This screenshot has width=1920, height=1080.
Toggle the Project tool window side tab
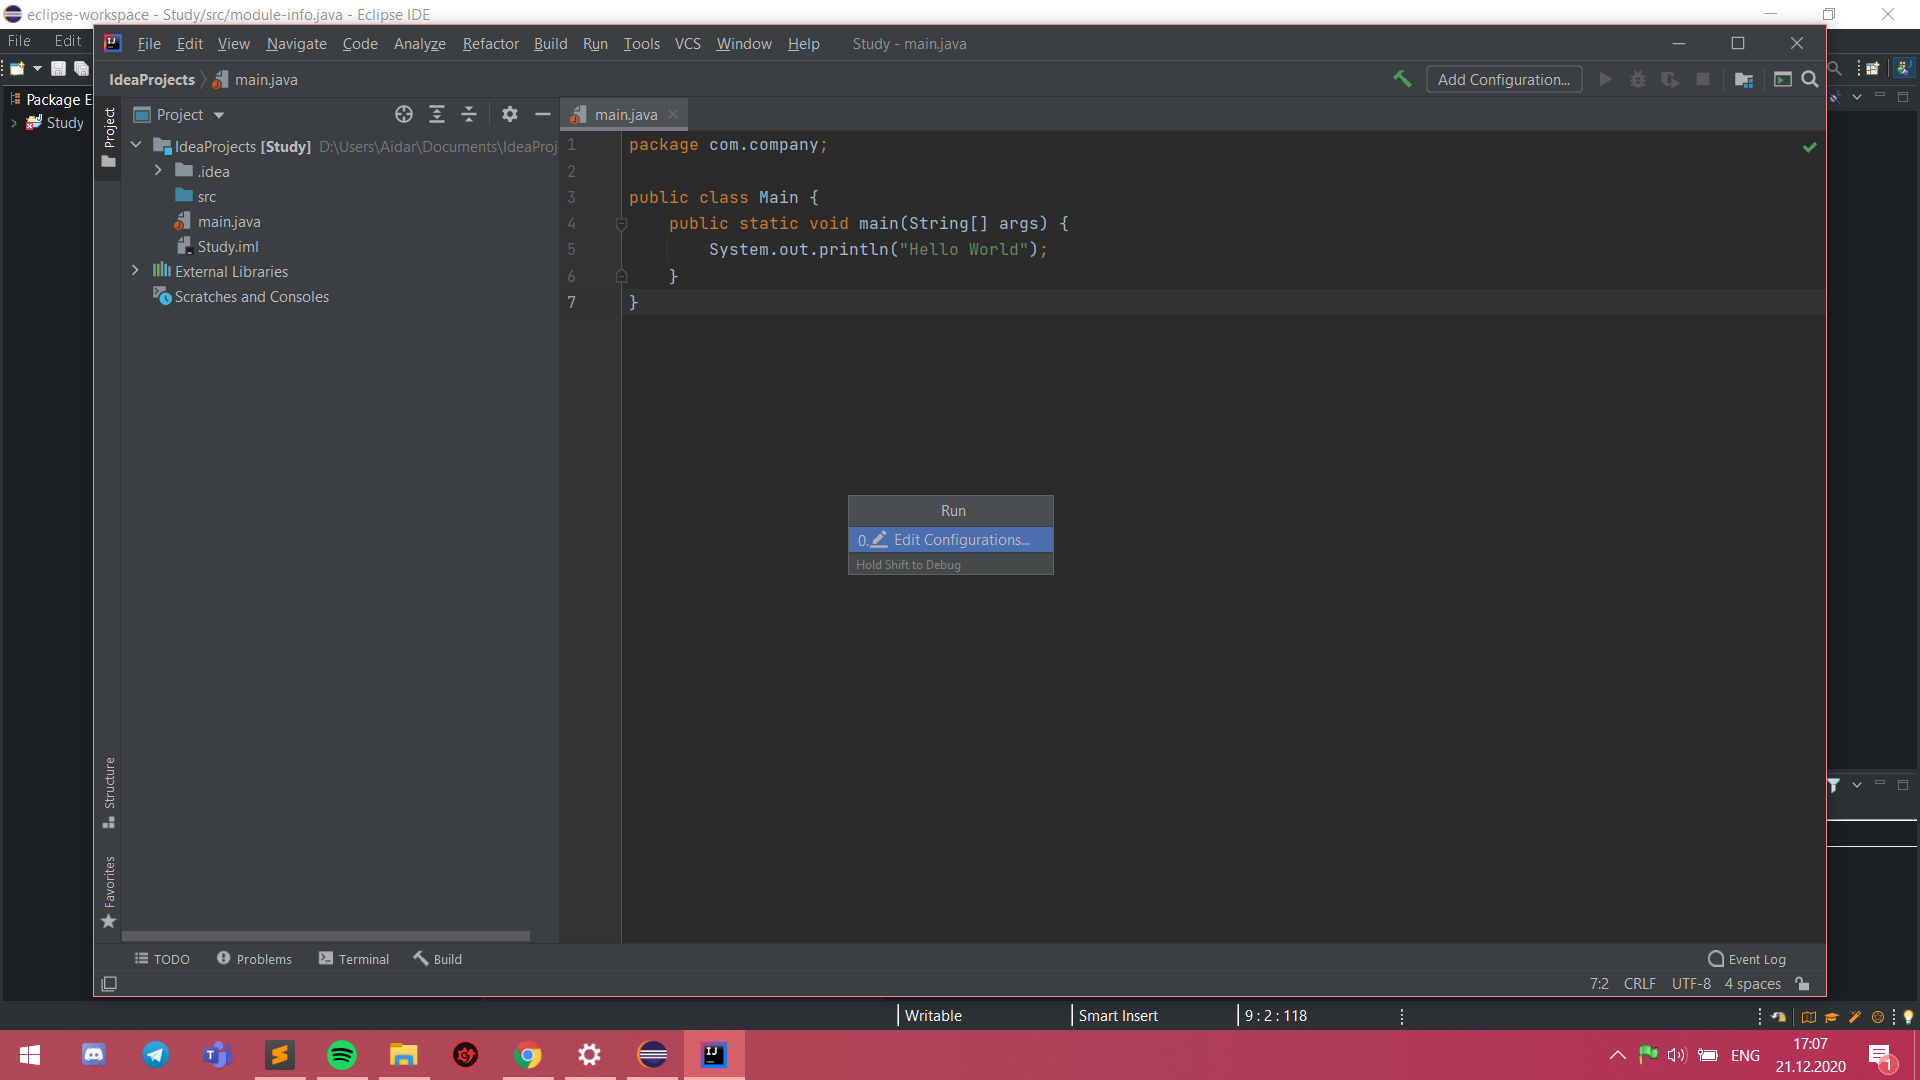(x=109, y=138)
